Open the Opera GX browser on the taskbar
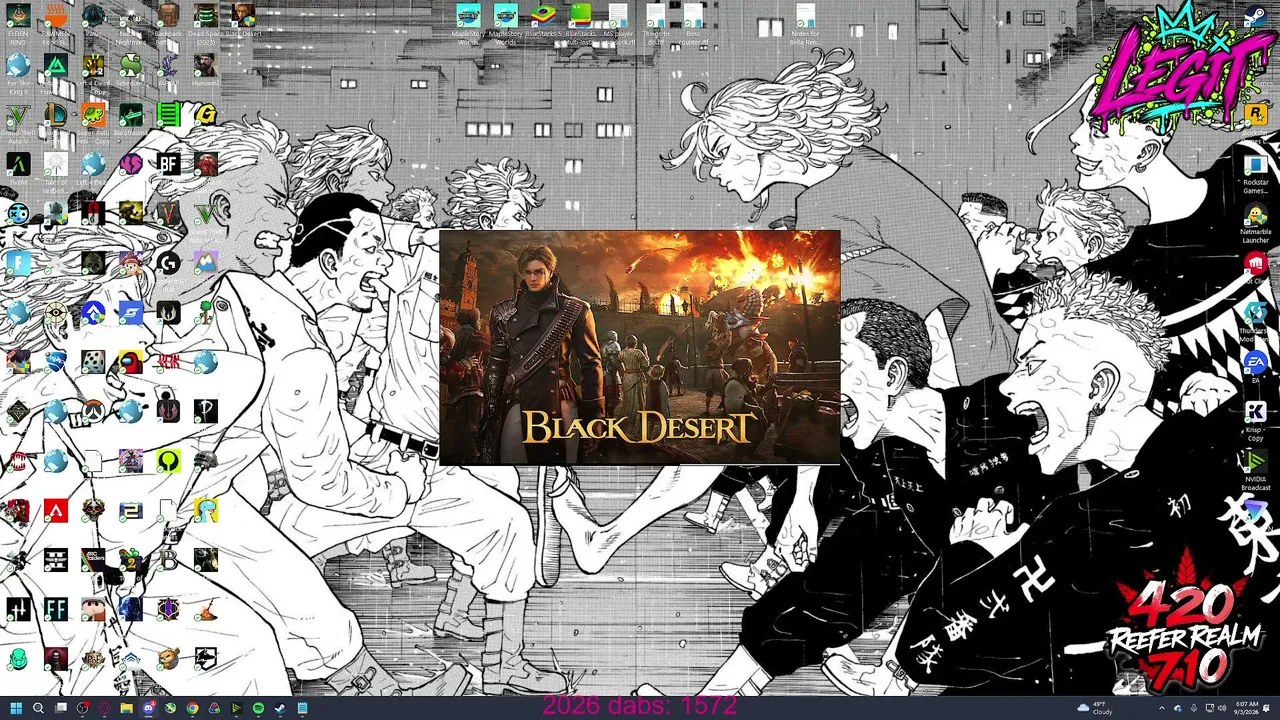 (105, 708)
